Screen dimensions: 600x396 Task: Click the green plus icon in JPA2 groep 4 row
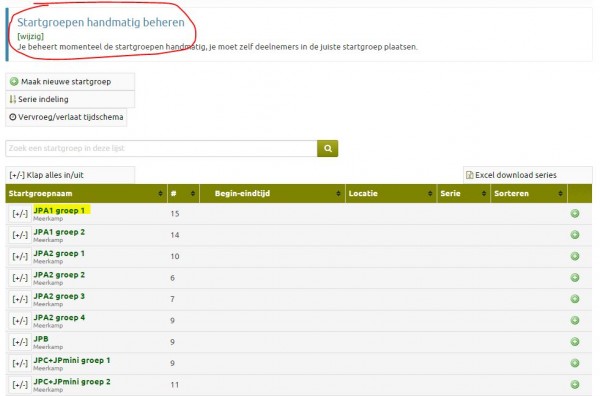[x=575, y=320]
